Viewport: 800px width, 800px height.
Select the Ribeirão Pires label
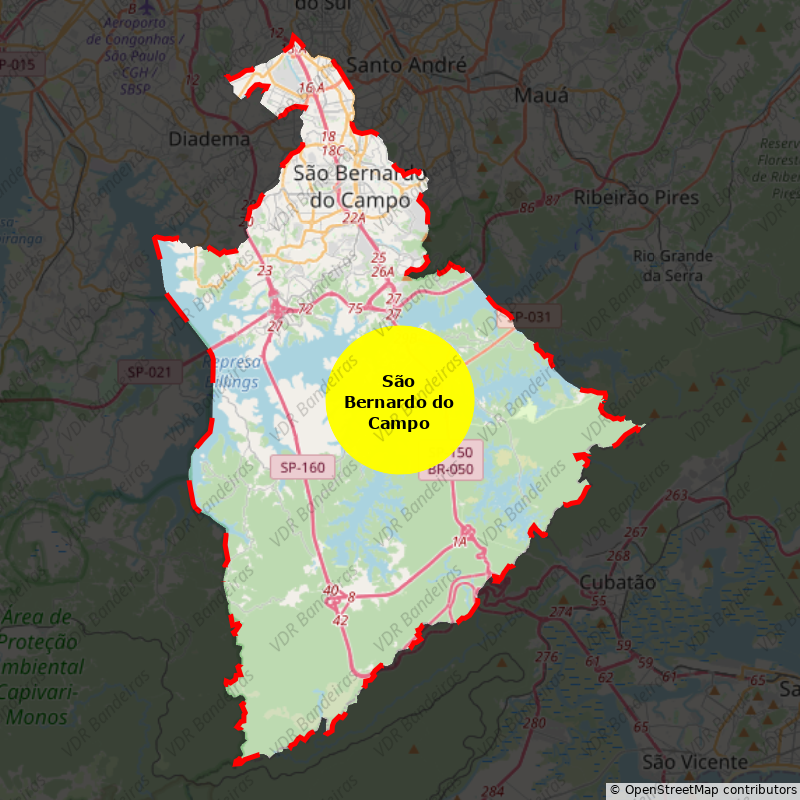coord(636,197)
